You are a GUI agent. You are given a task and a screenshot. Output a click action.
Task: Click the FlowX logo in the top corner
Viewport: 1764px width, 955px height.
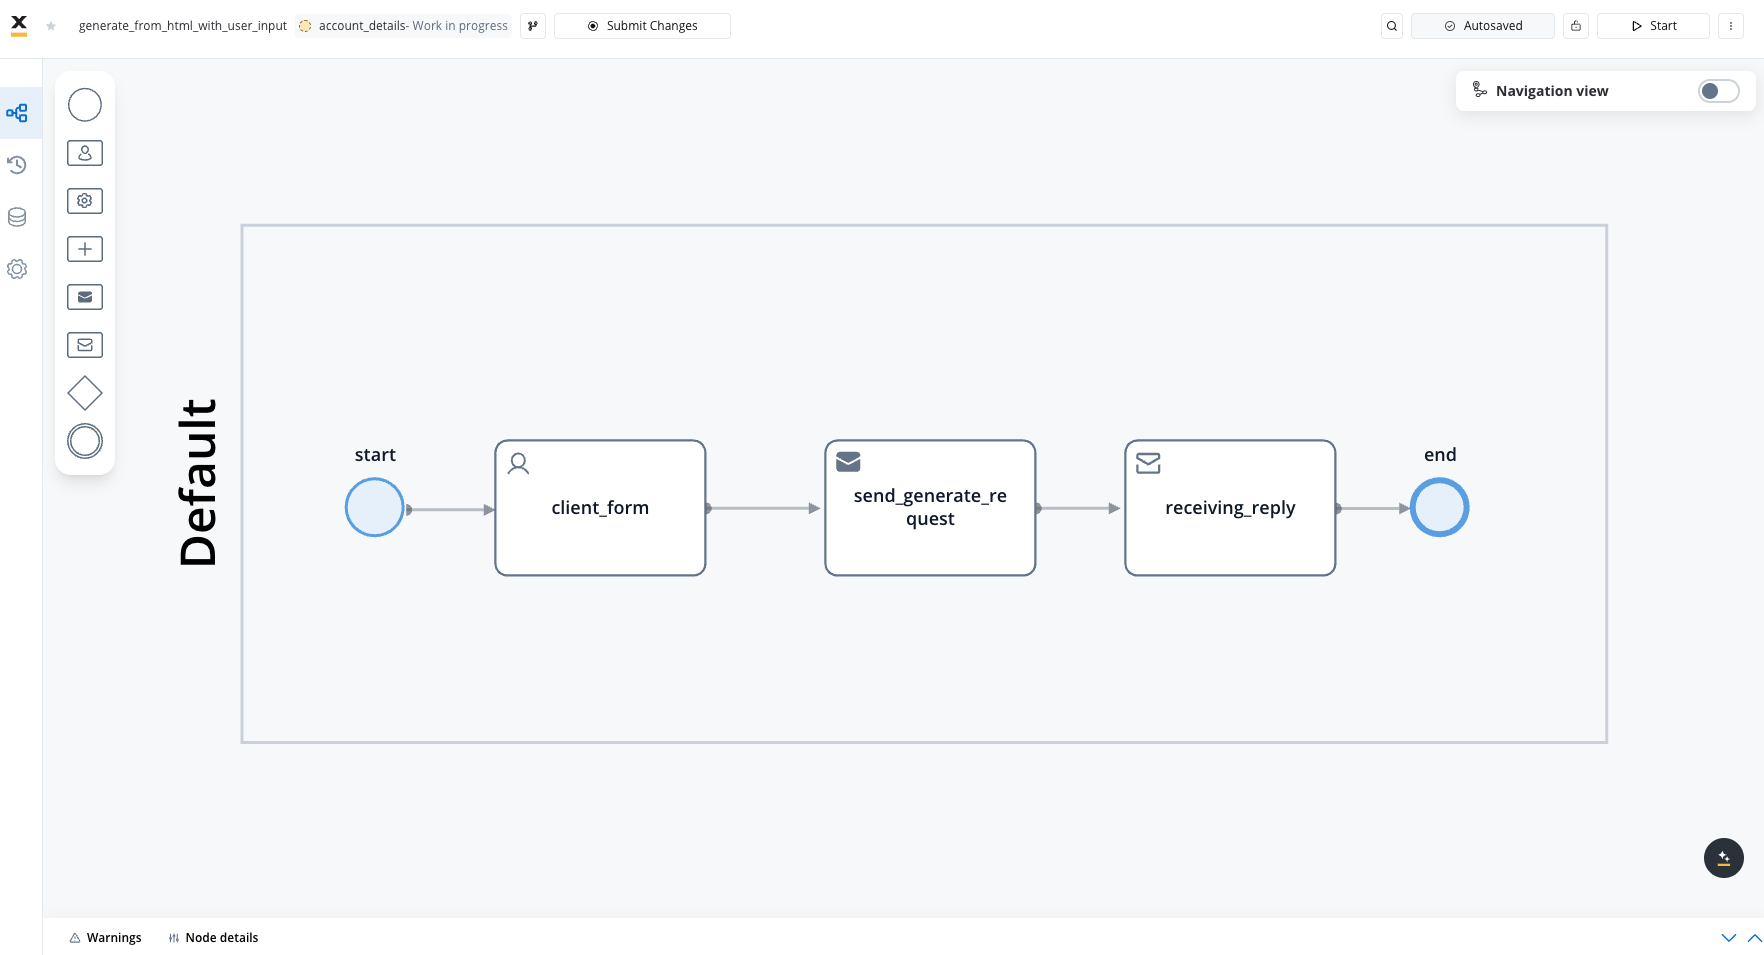[19, 25]
